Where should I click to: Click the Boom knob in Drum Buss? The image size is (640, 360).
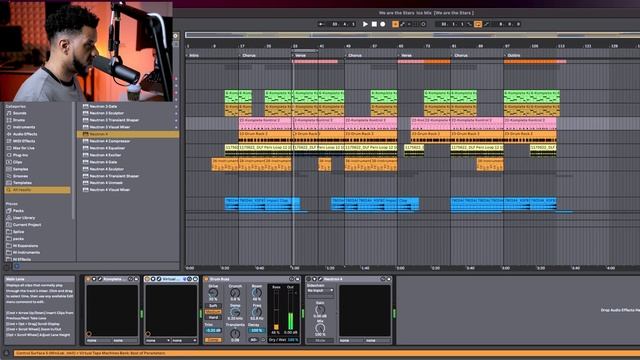point(256,293)
